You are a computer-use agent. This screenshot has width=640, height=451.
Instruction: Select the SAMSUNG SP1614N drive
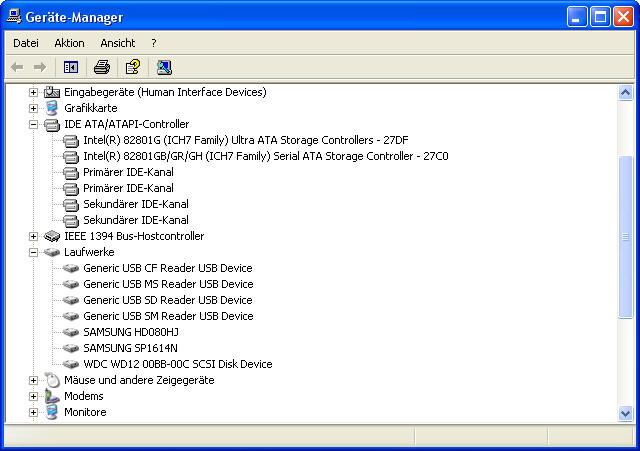pyautogui.click(x=131, y=348)
